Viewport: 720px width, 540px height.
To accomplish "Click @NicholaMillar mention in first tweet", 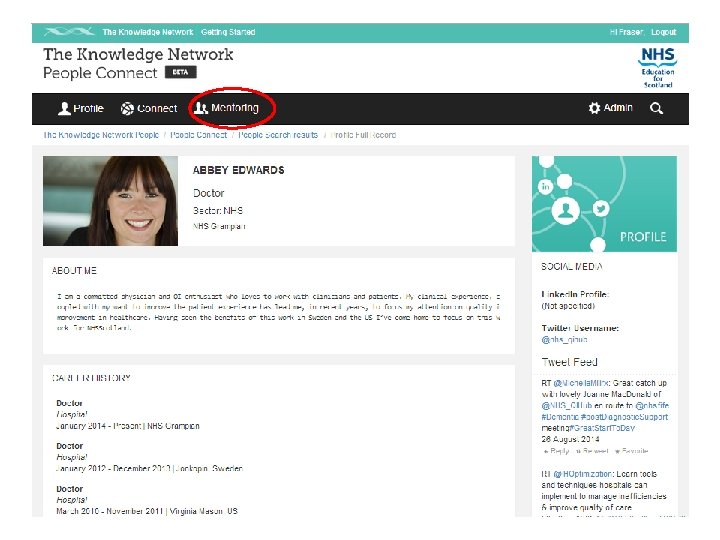I will (x=581, y=383).
